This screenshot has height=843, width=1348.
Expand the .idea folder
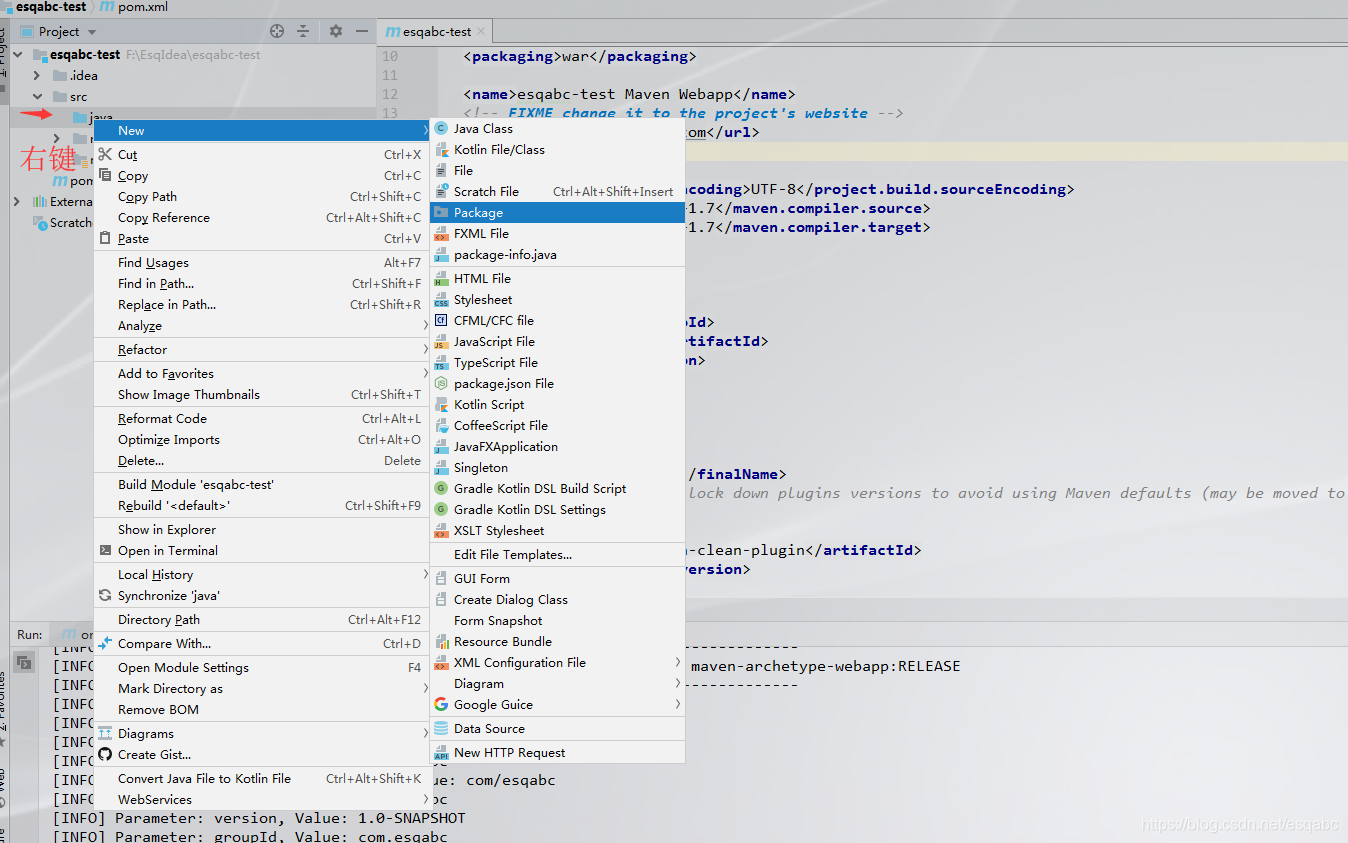(x=37, y=76)
